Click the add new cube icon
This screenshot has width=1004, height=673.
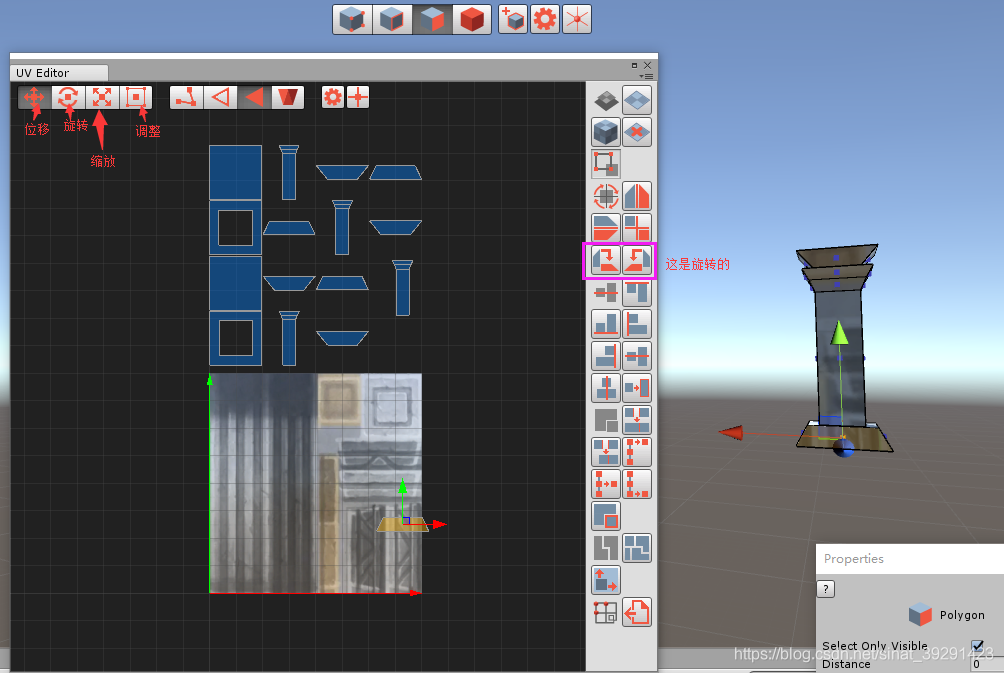point(512,19)
